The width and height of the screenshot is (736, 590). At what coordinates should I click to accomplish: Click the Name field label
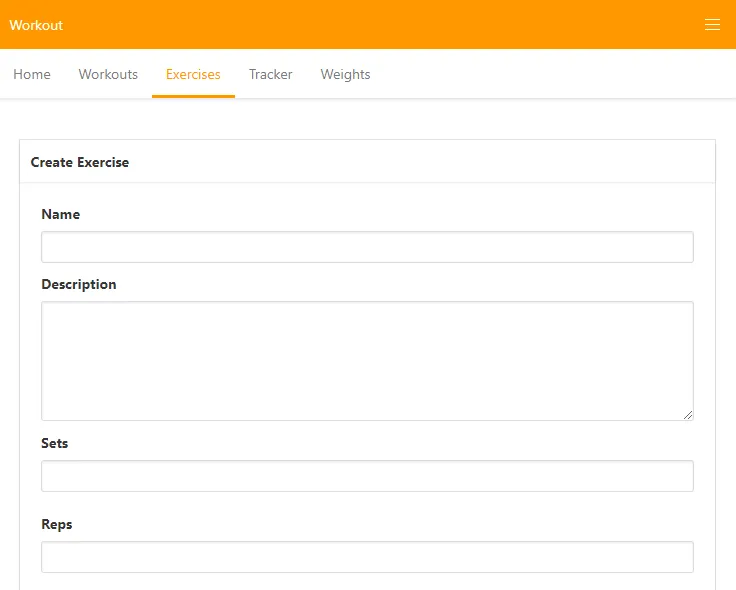[x=60, y=214]
